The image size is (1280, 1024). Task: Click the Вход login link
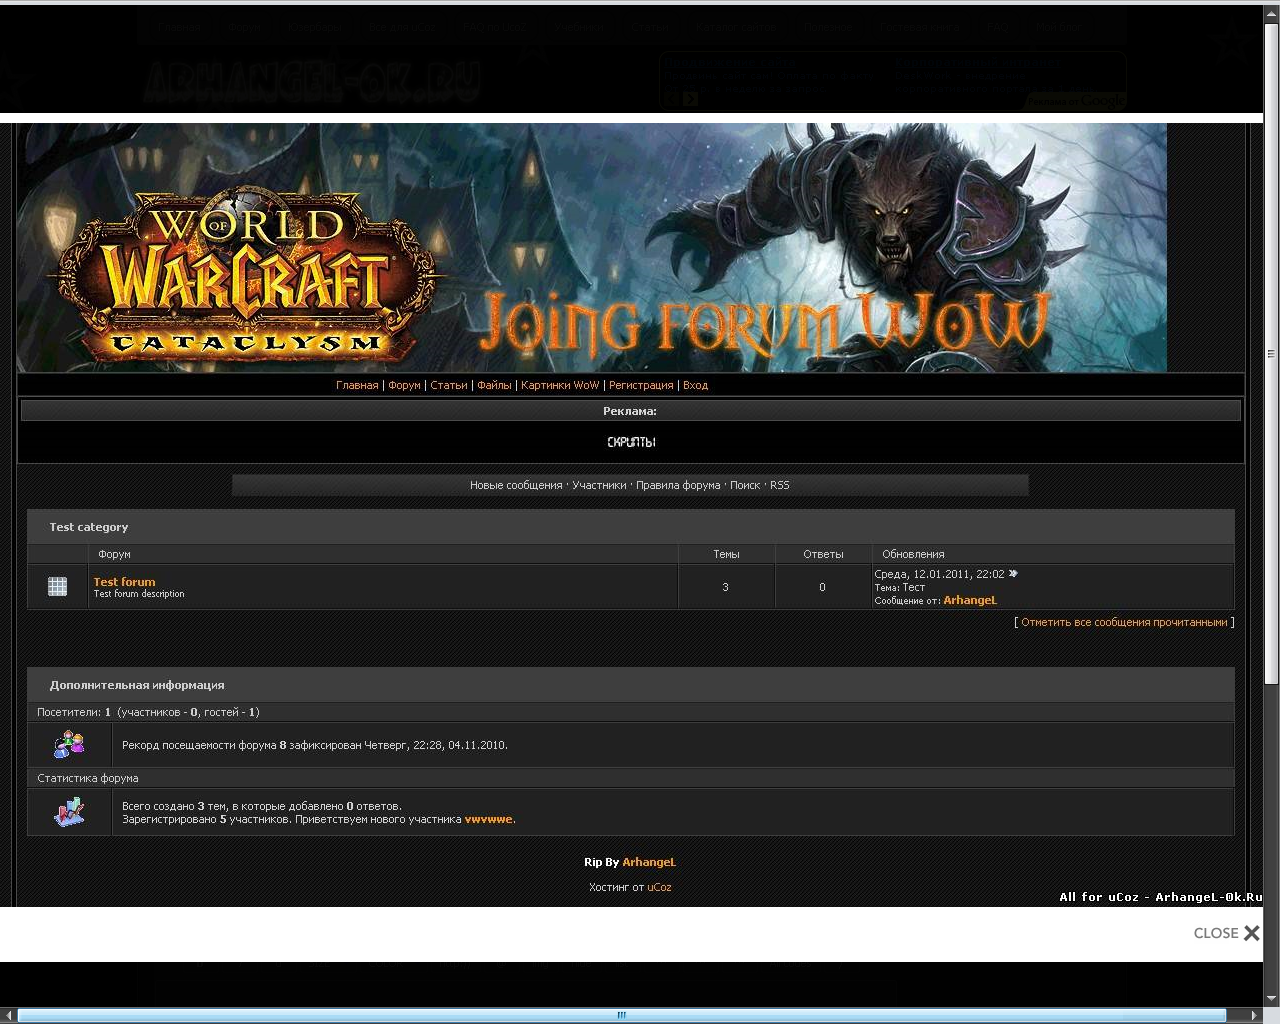(695, 385)
